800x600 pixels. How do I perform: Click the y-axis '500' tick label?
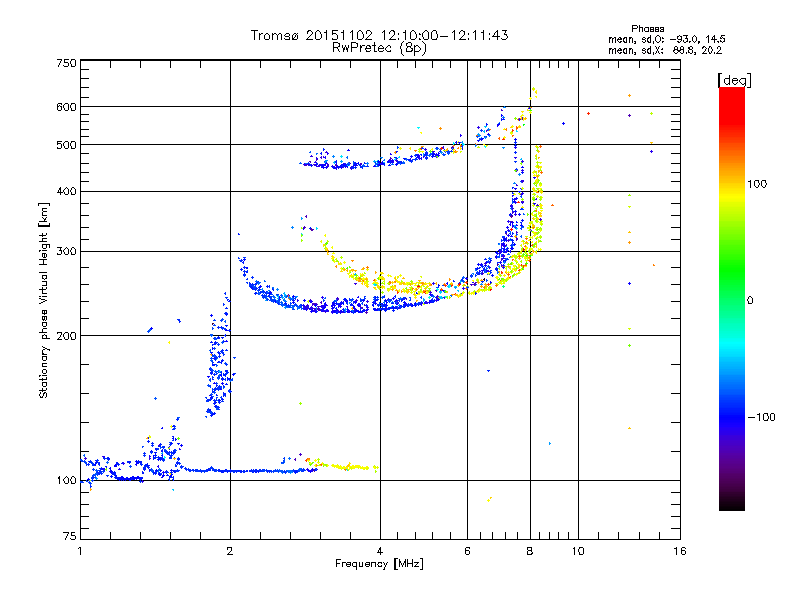click(66, 145)
